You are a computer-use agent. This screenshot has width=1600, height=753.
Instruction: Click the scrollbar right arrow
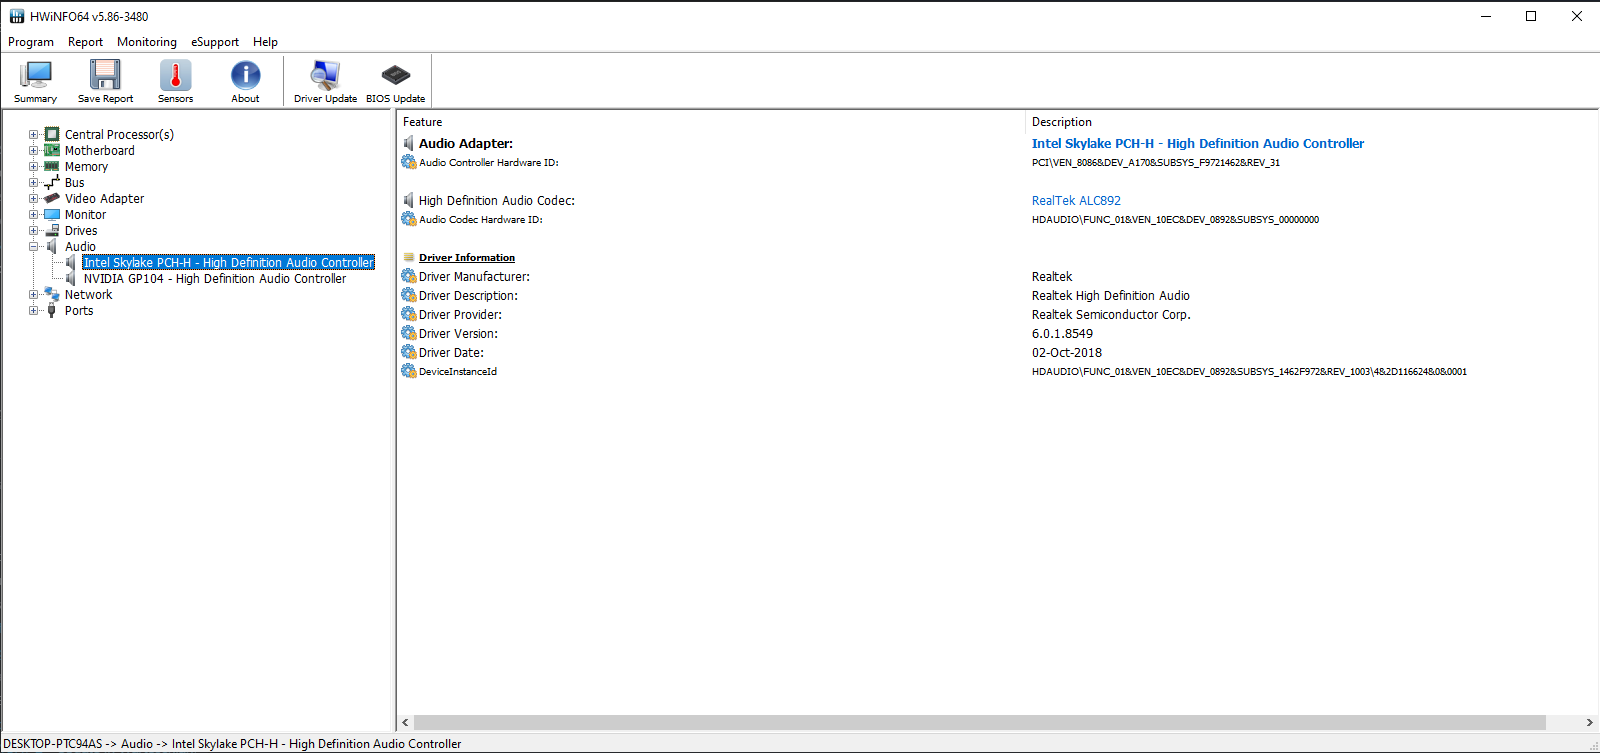pos(1589,722)
